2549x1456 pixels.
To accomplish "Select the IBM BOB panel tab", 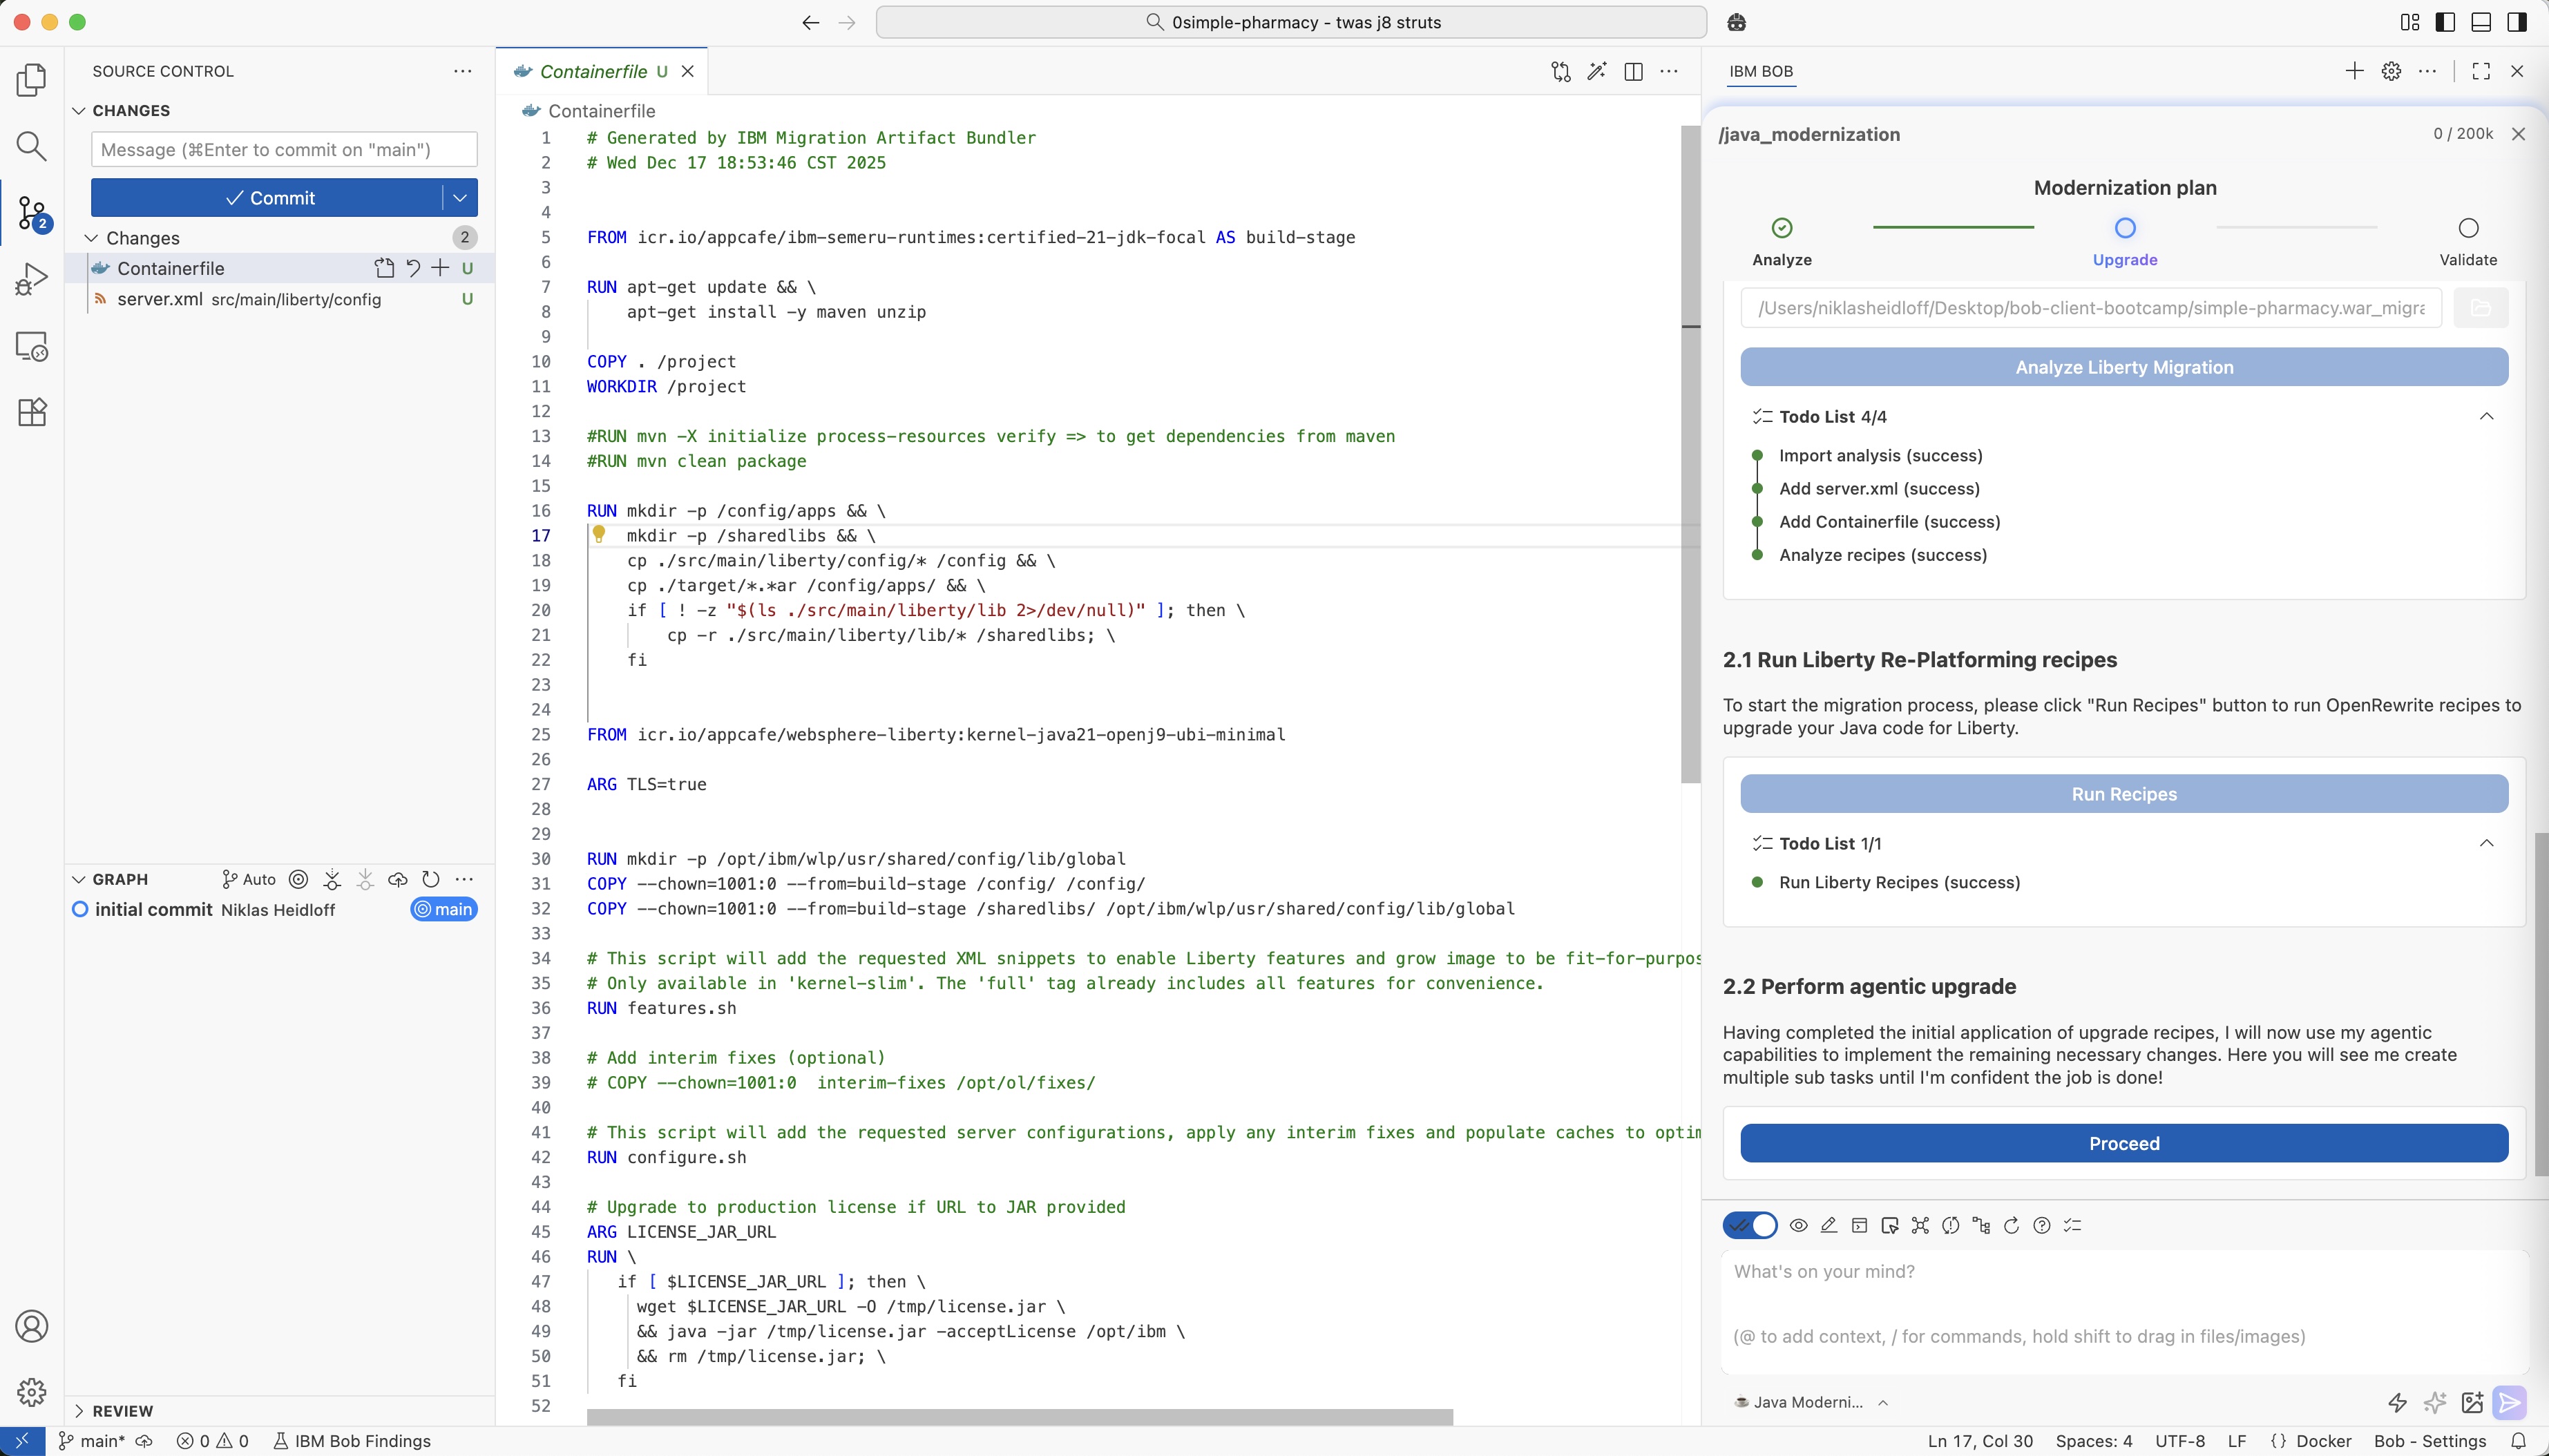I will pos(1760,71).
